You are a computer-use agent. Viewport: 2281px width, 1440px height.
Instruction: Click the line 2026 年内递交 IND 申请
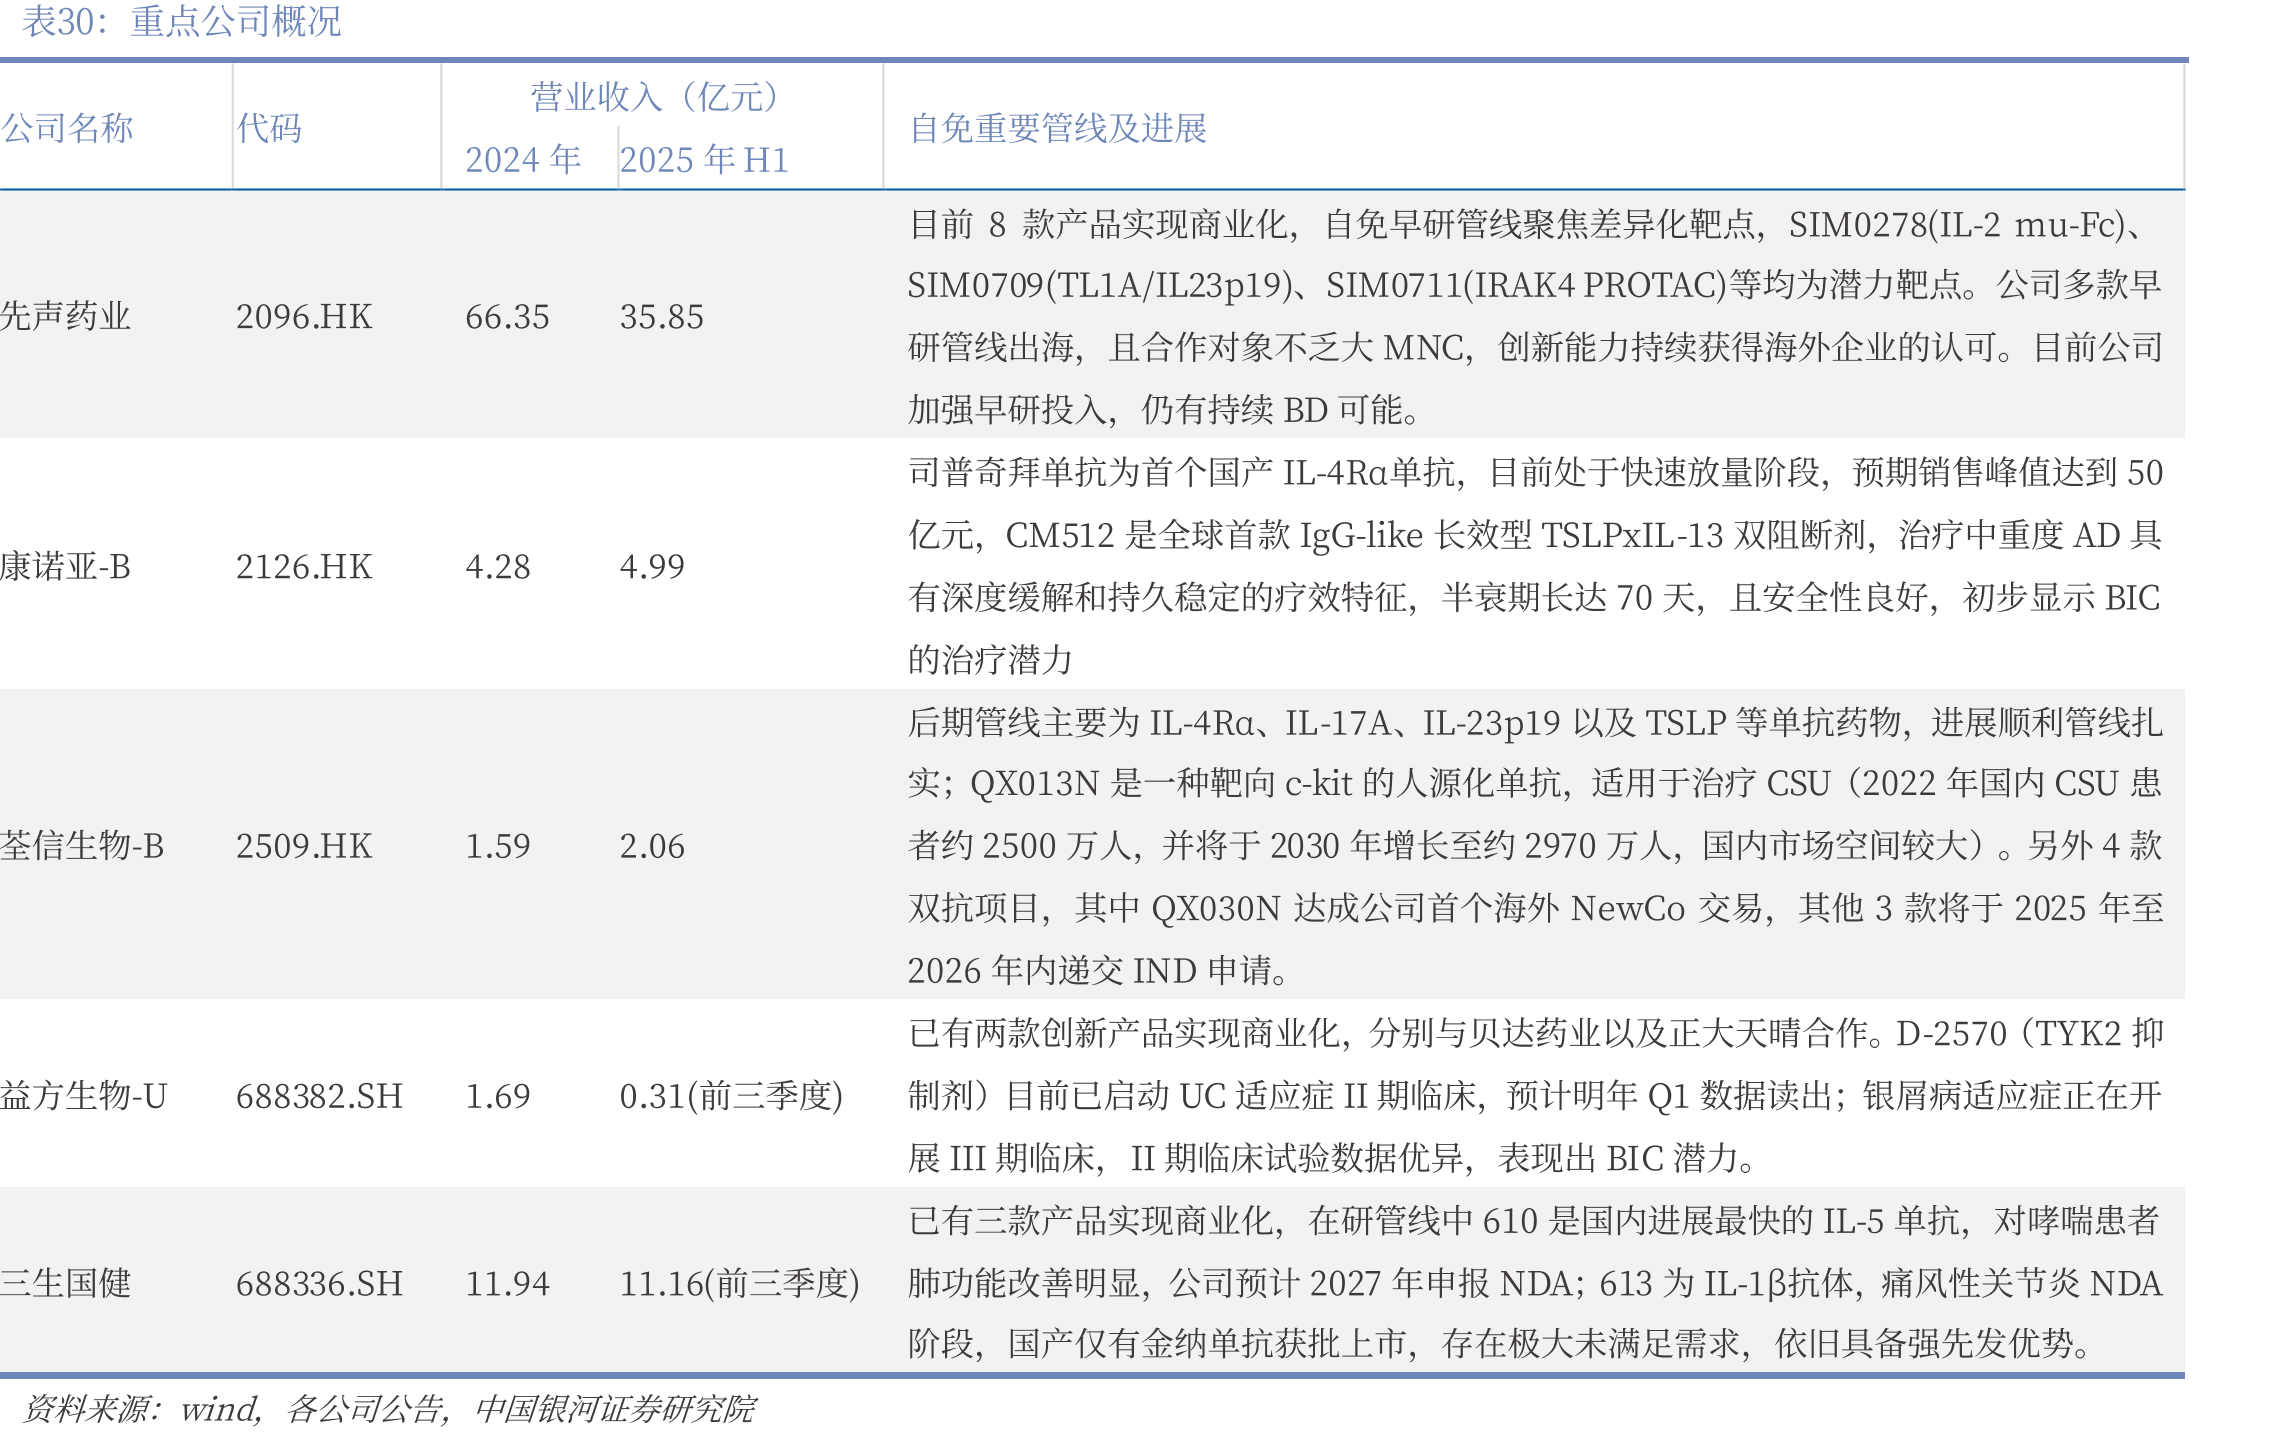1098,970
